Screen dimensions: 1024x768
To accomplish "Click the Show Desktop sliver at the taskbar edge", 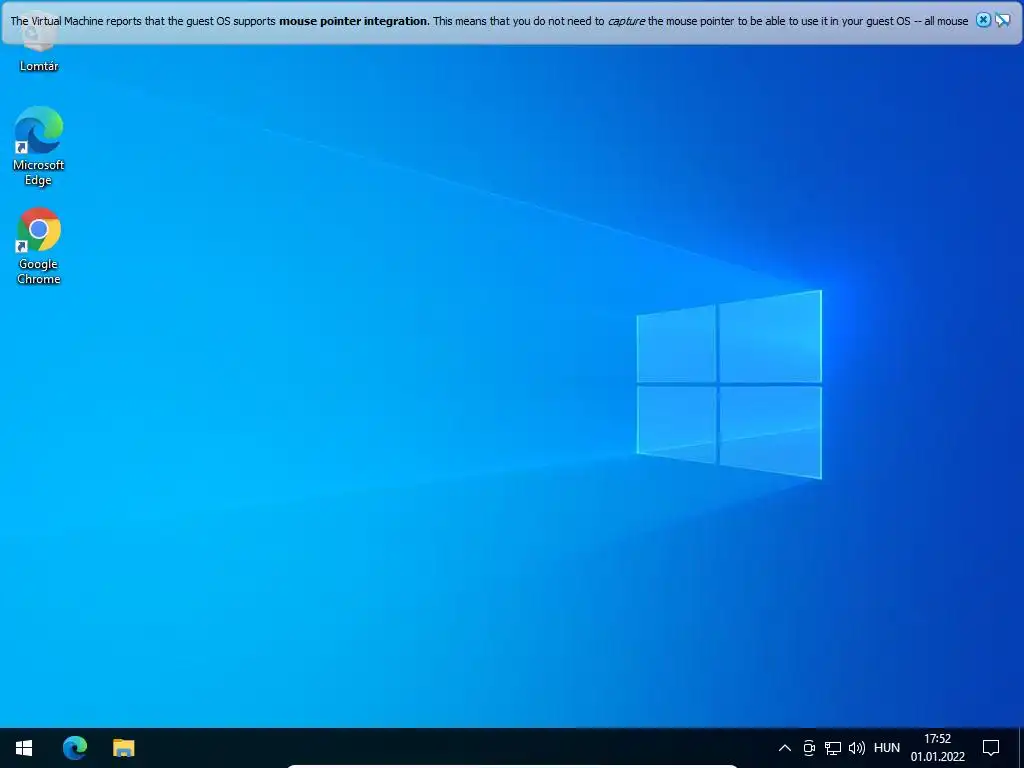I will pos(1021,748).
